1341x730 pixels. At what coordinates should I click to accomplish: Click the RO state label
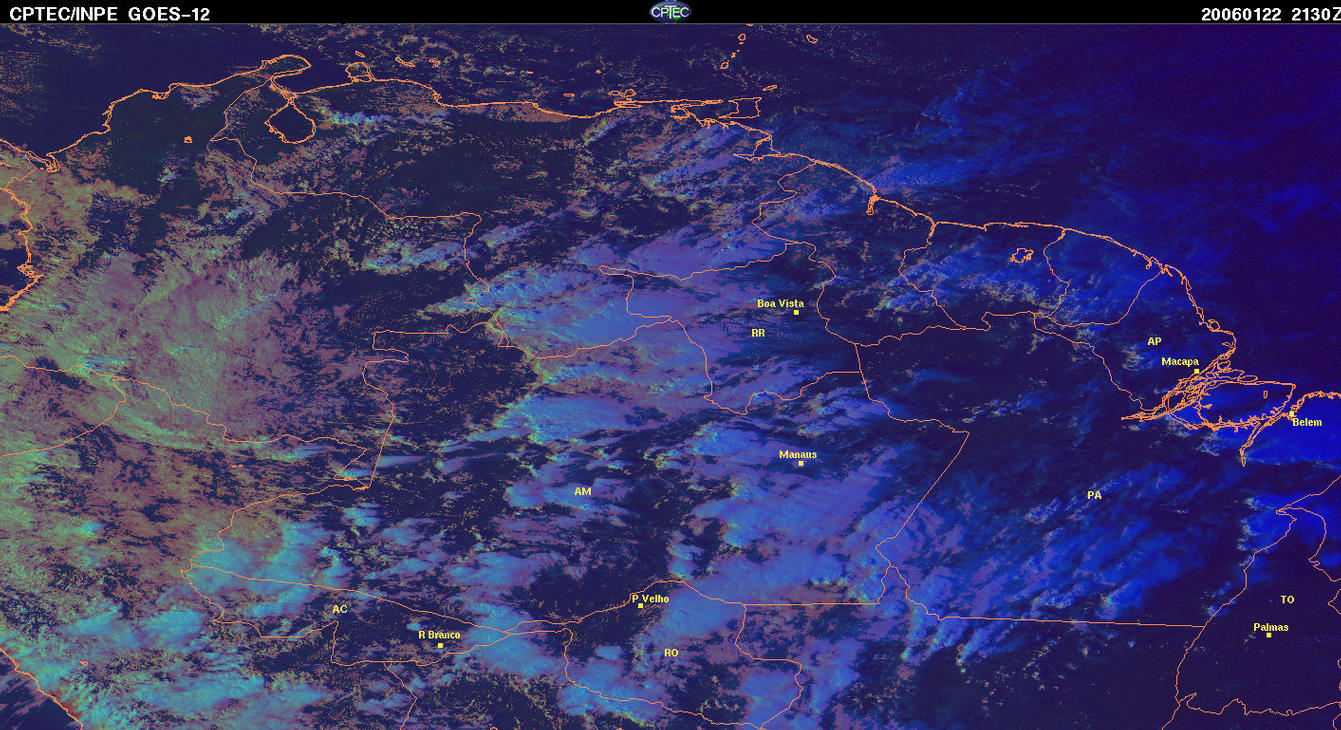tap(671, 652)
